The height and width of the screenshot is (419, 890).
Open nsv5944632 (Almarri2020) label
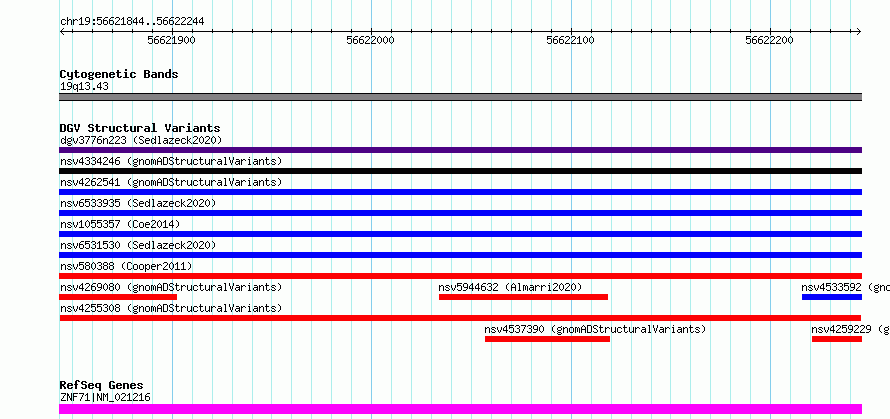(510, 287)
